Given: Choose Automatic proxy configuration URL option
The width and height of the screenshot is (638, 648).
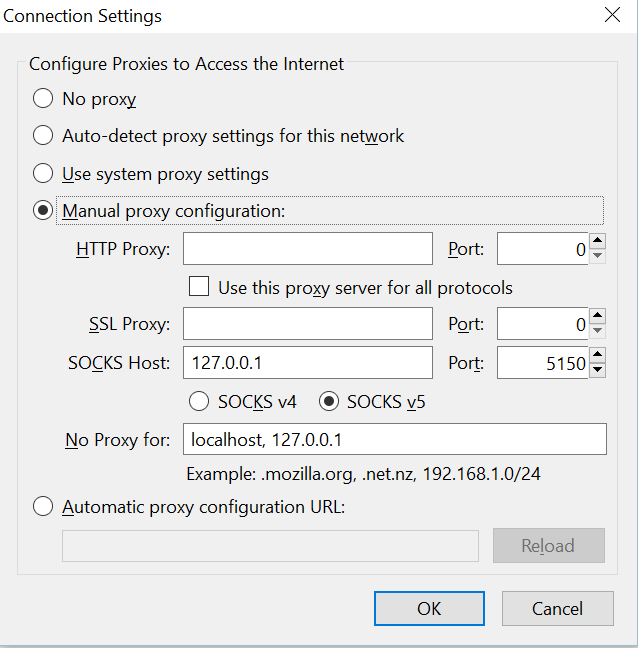Looking at the screenshot, I should pos(43,507).
